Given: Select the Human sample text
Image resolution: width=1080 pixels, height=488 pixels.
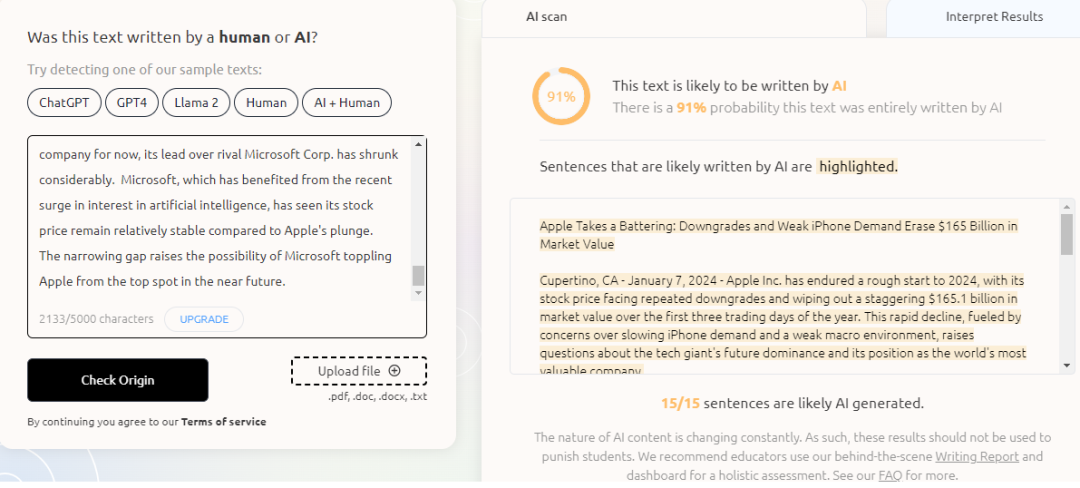Looking at the screenshot, I should point(266,102).
